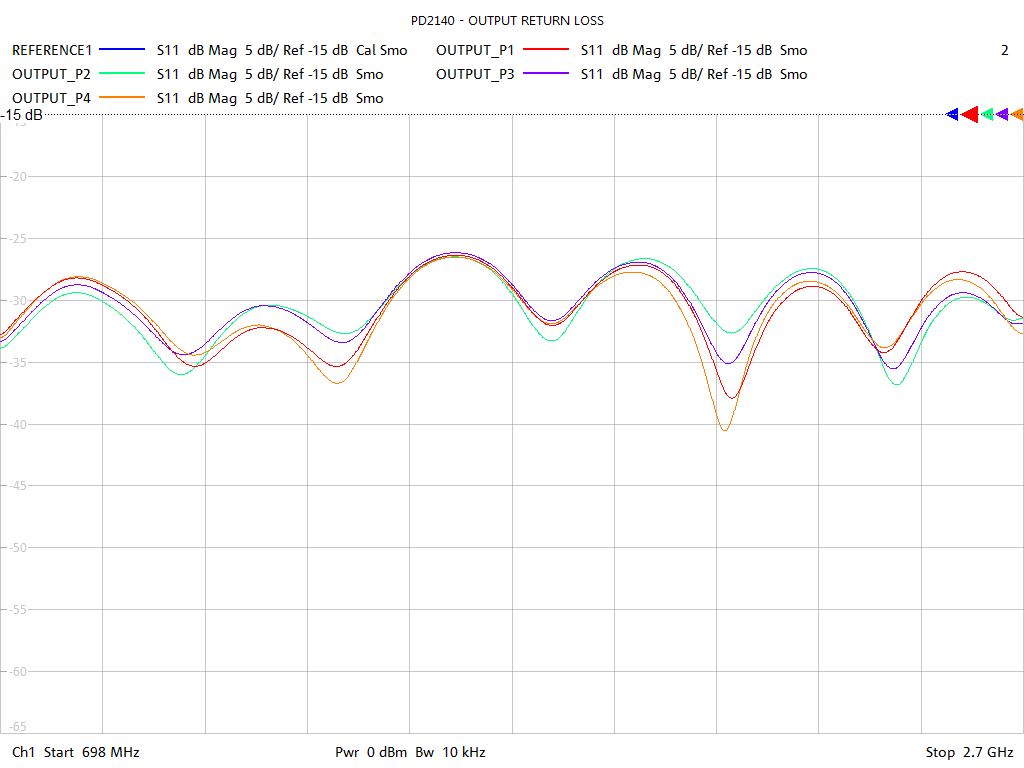
Task: Click the purple OUTPUT_P3 reference marker triangle
Action: (1002, 114)
